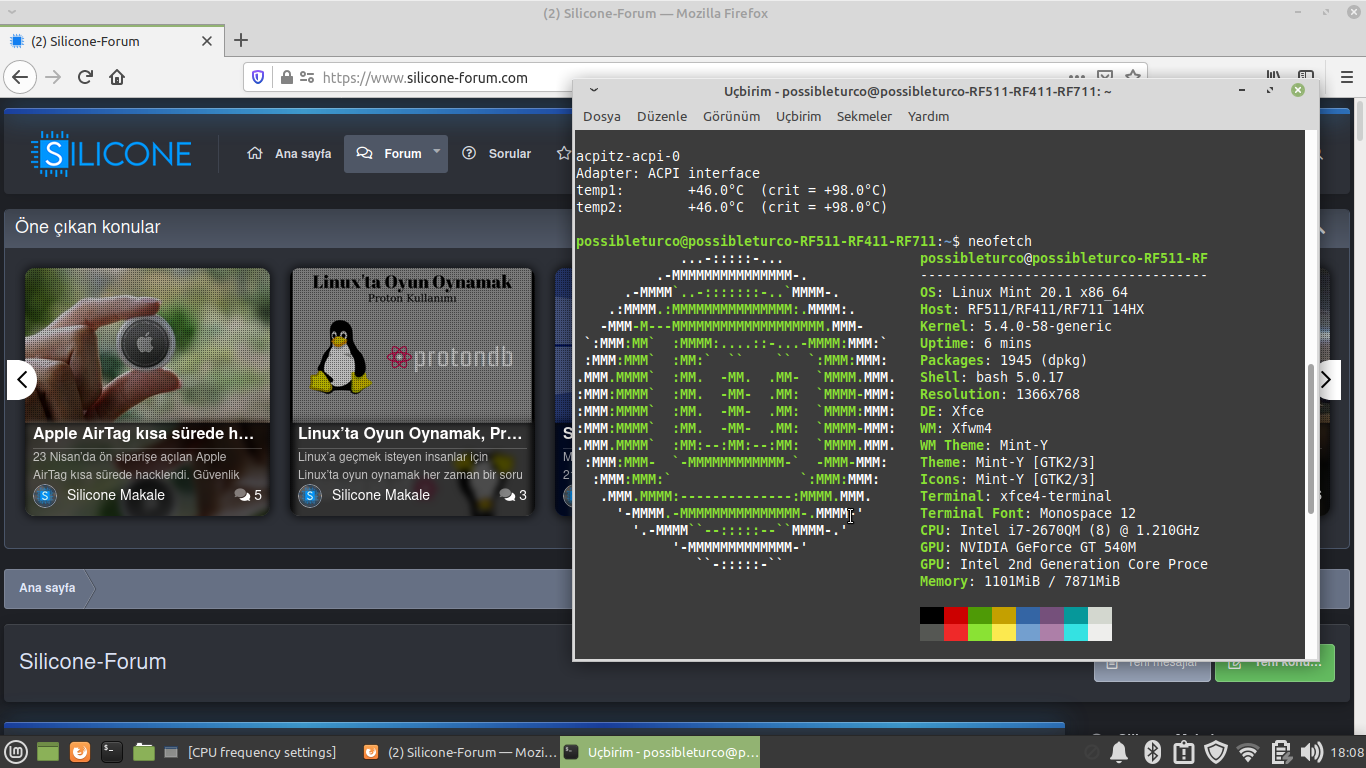Click the show desktop panel icon

[x=48, y=752]
